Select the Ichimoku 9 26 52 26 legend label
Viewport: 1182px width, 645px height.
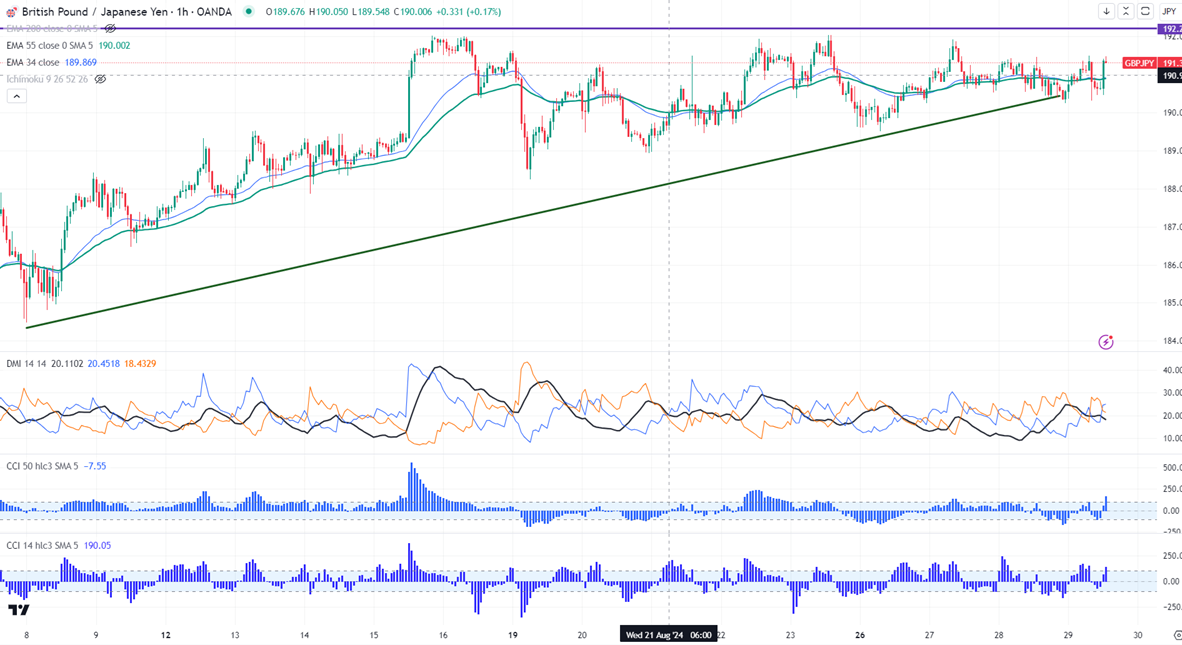point(47,79)
